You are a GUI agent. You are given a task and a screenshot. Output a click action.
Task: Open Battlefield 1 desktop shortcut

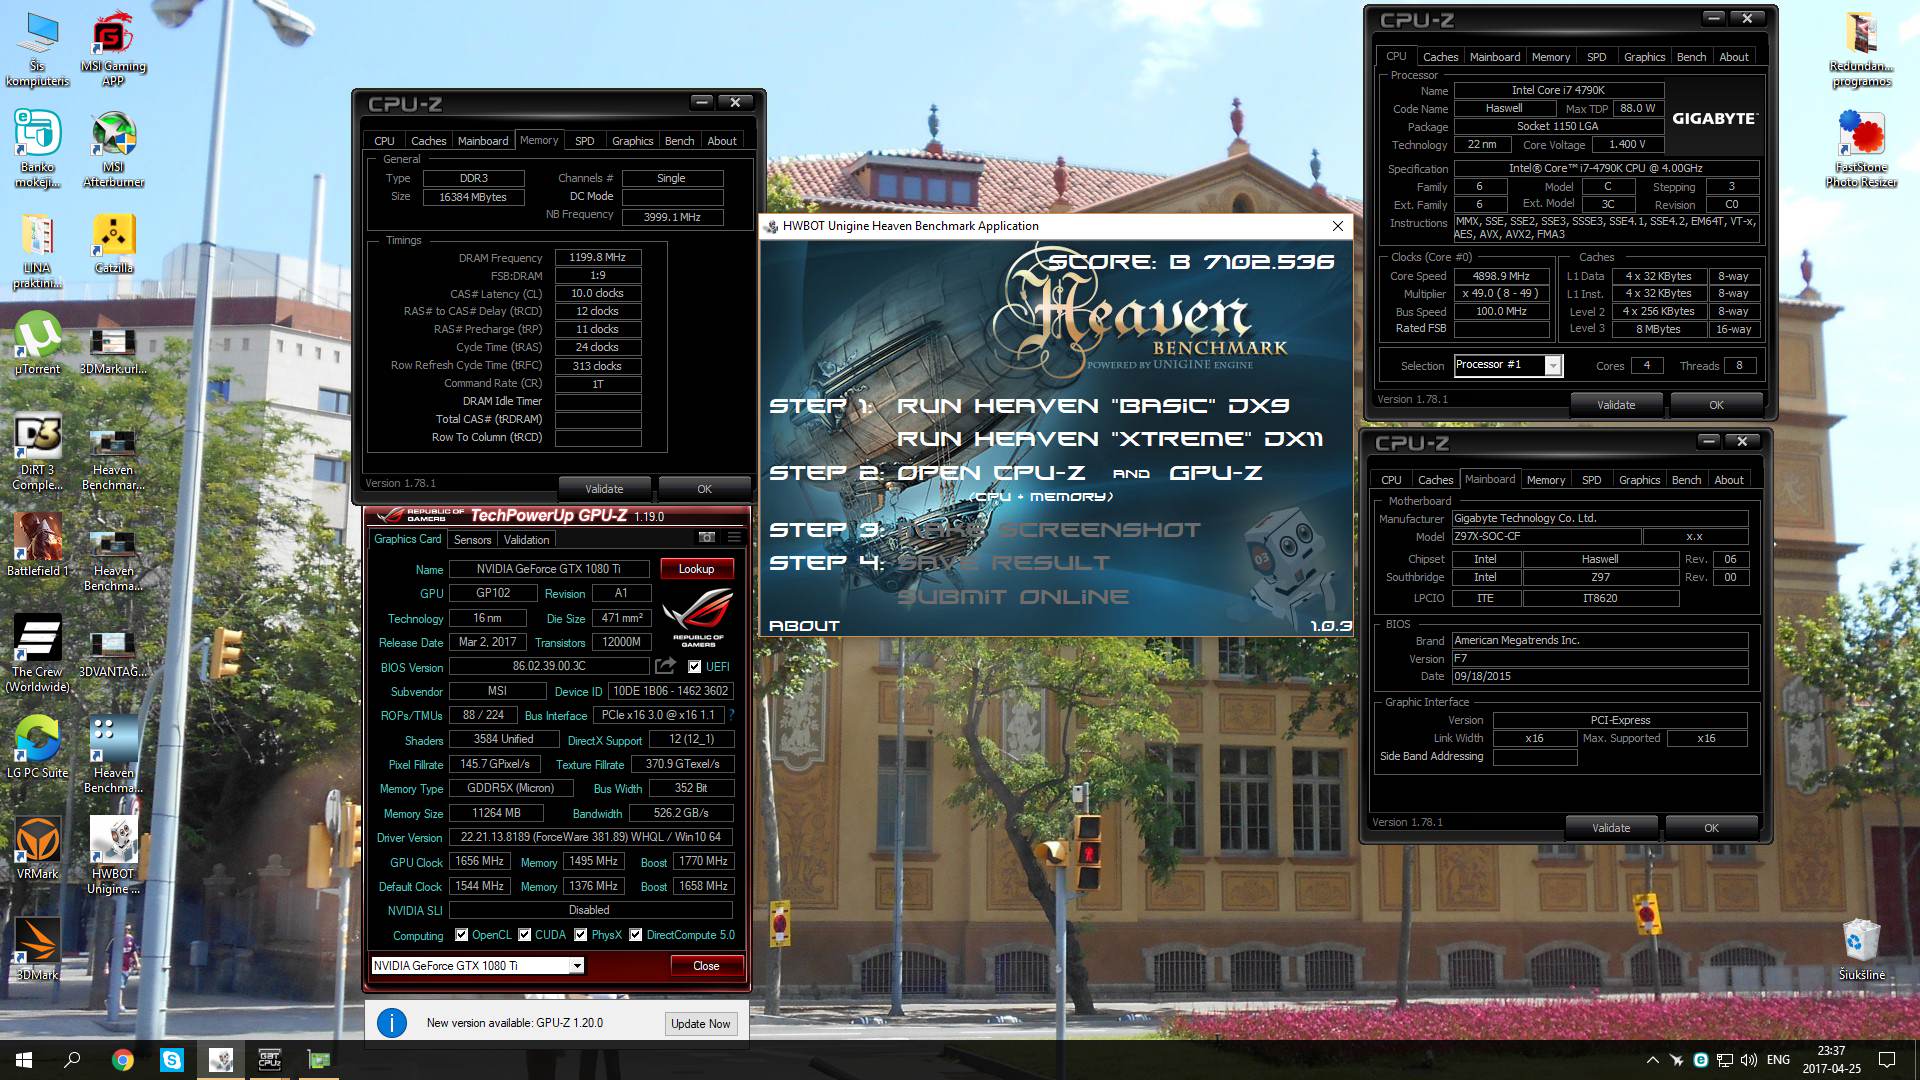(x=37, y=546)
